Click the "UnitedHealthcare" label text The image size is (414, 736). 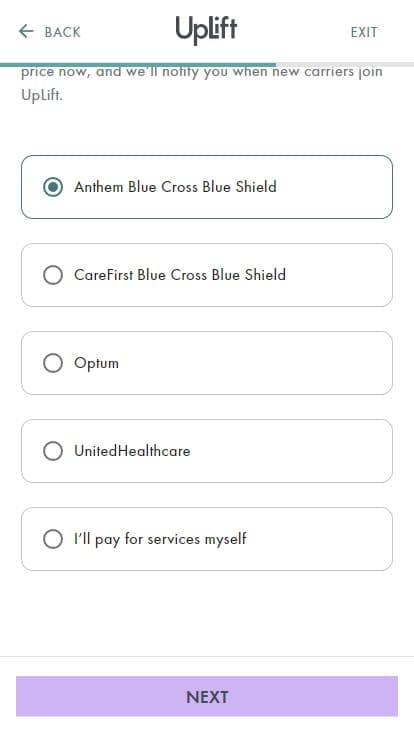[x=132, y=451]
